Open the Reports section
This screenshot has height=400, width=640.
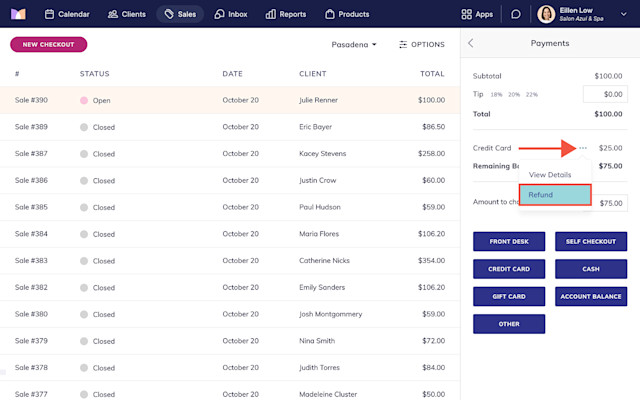pos(286,14)
